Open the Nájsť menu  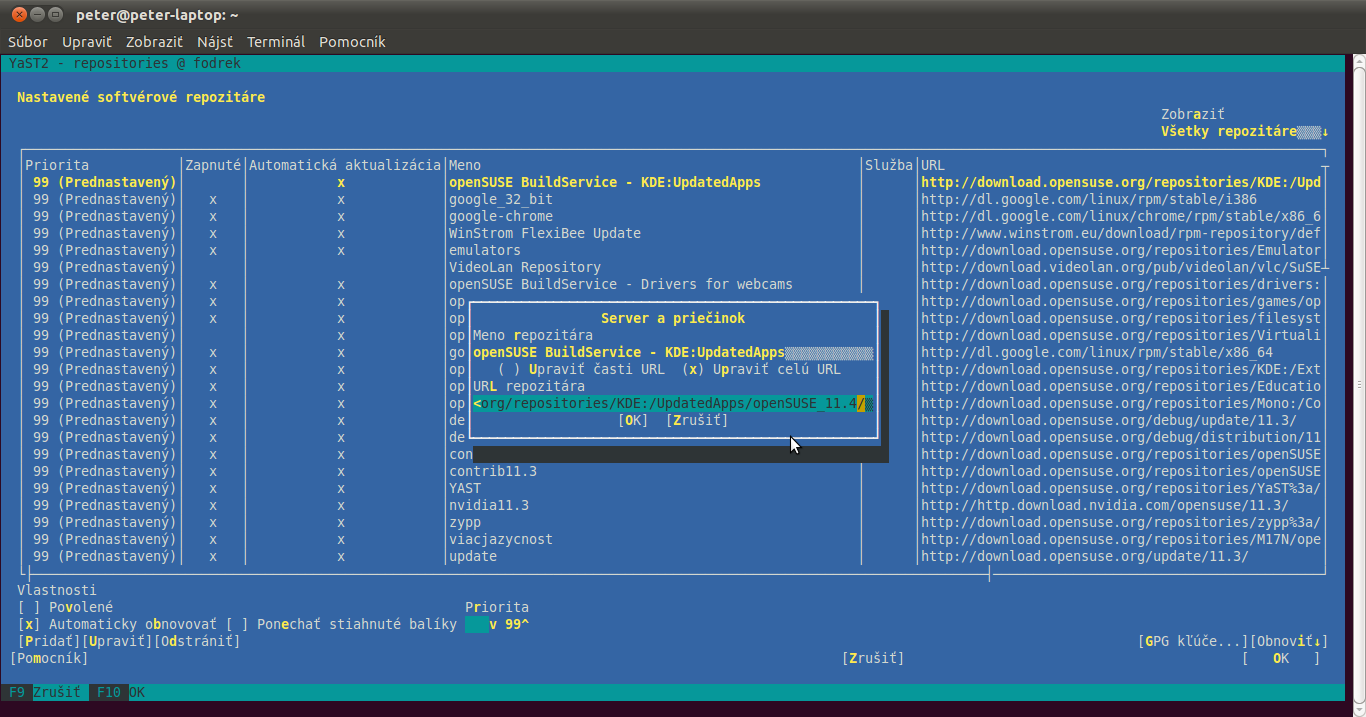click(215, 42)
